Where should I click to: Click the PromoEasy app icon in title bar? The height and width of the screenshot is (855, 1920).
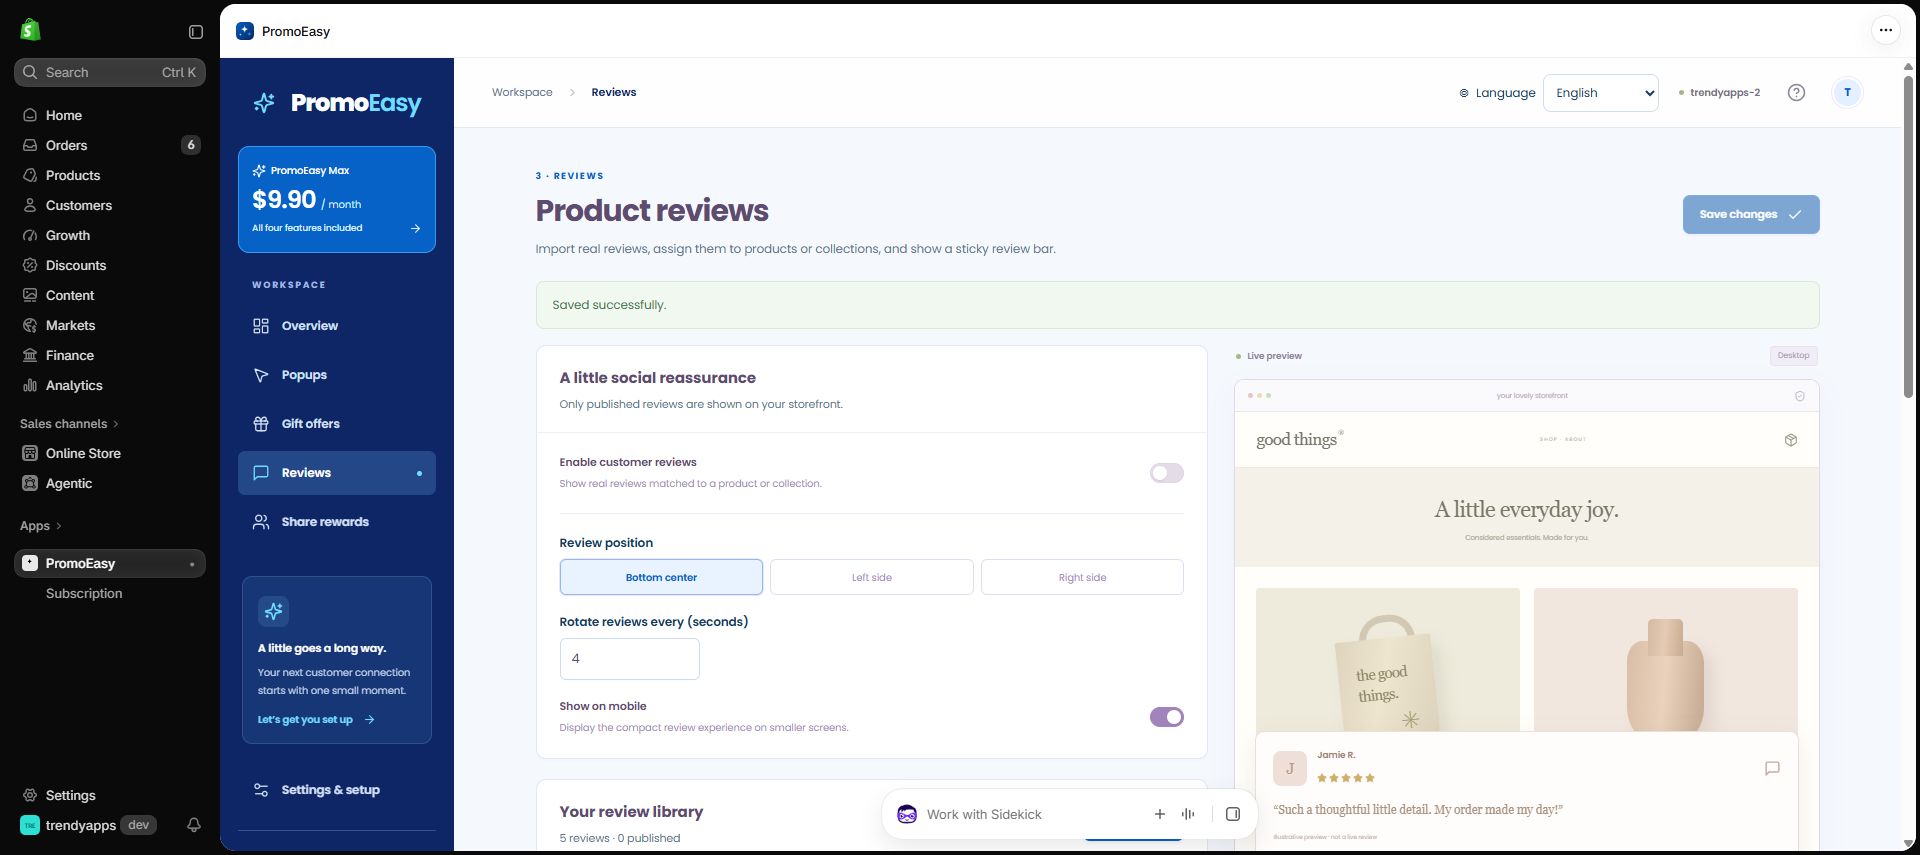click(x=245, y=31)
